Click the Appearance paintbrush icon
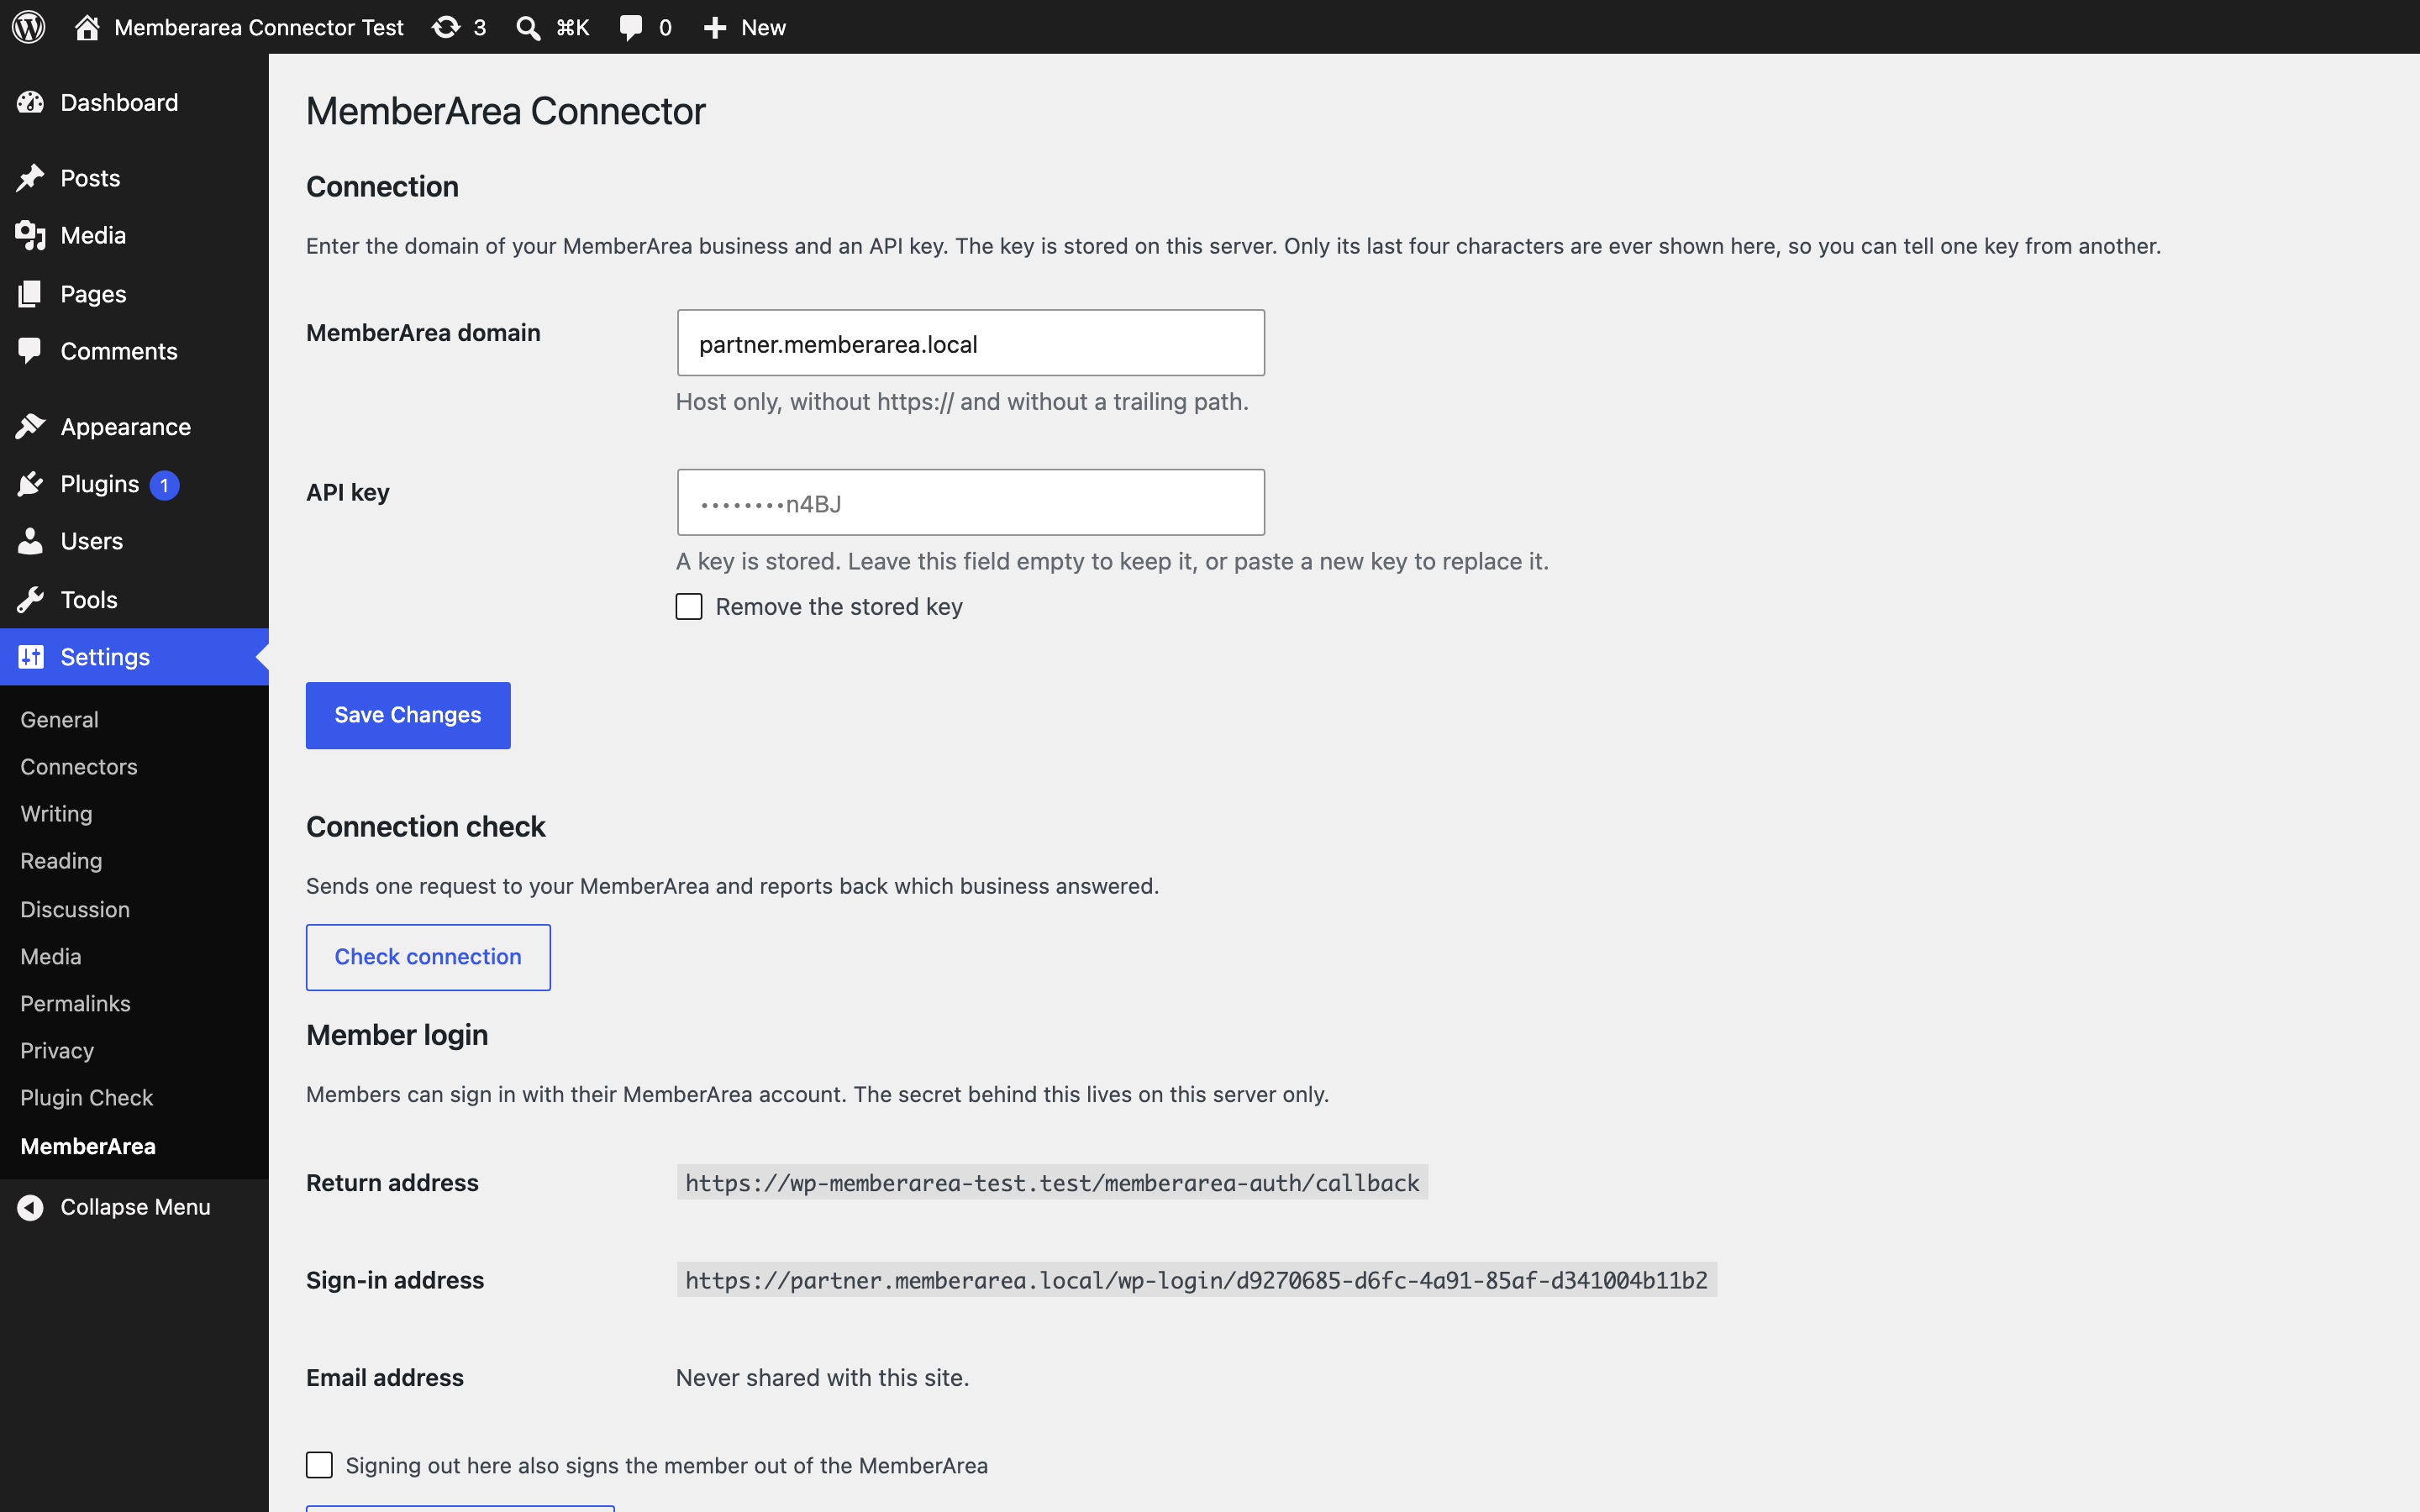 tap(30, 426)
